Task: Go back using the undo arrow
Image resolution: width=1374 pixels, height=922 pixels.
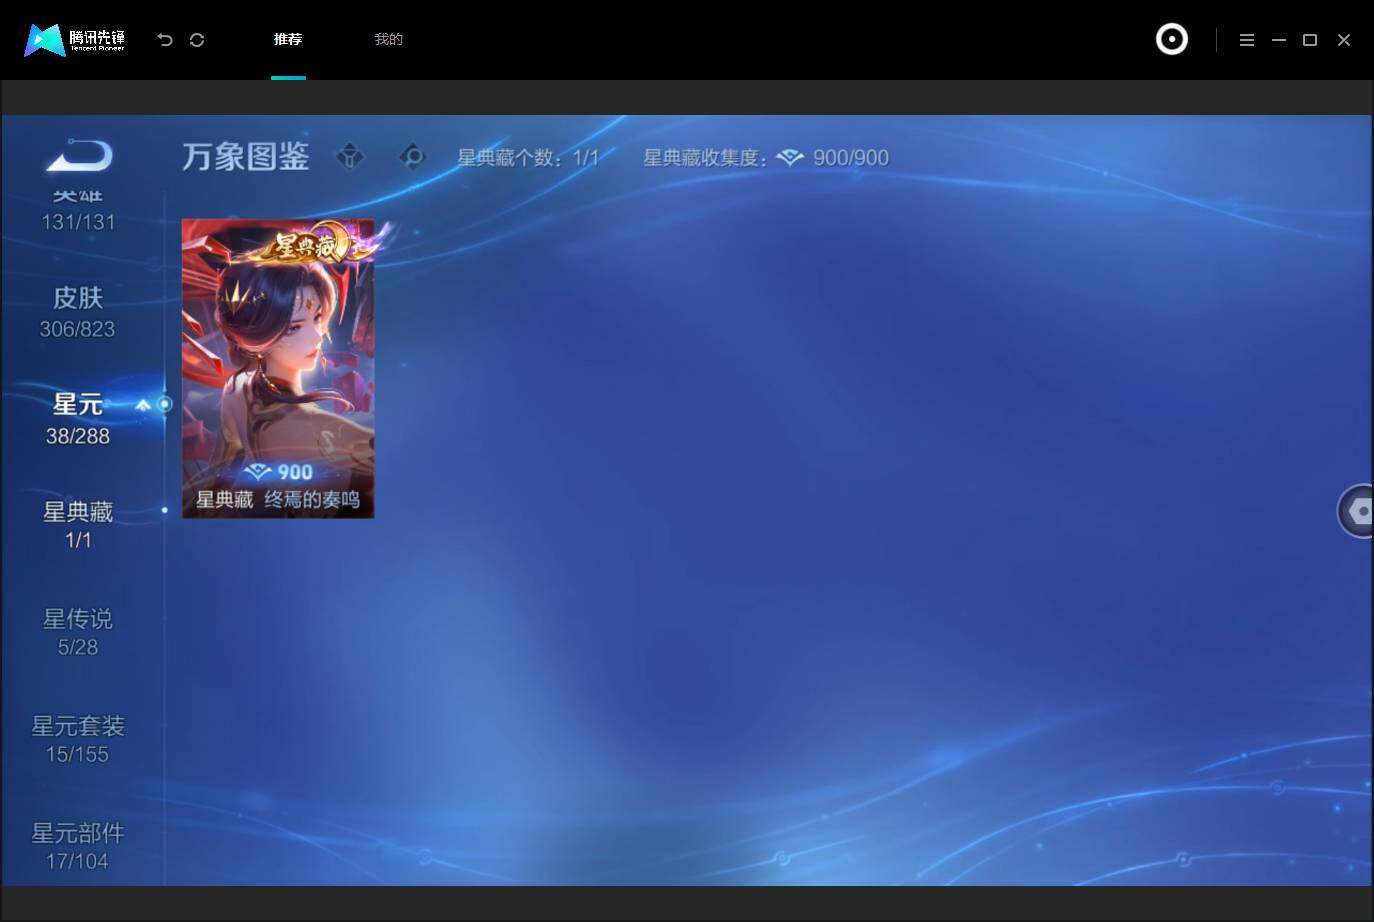Action: coord(165,40)
